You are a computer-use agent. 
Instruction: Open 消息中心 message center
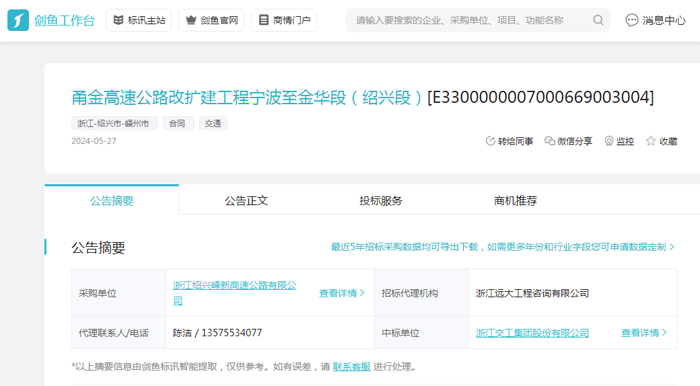click(655, 20)
